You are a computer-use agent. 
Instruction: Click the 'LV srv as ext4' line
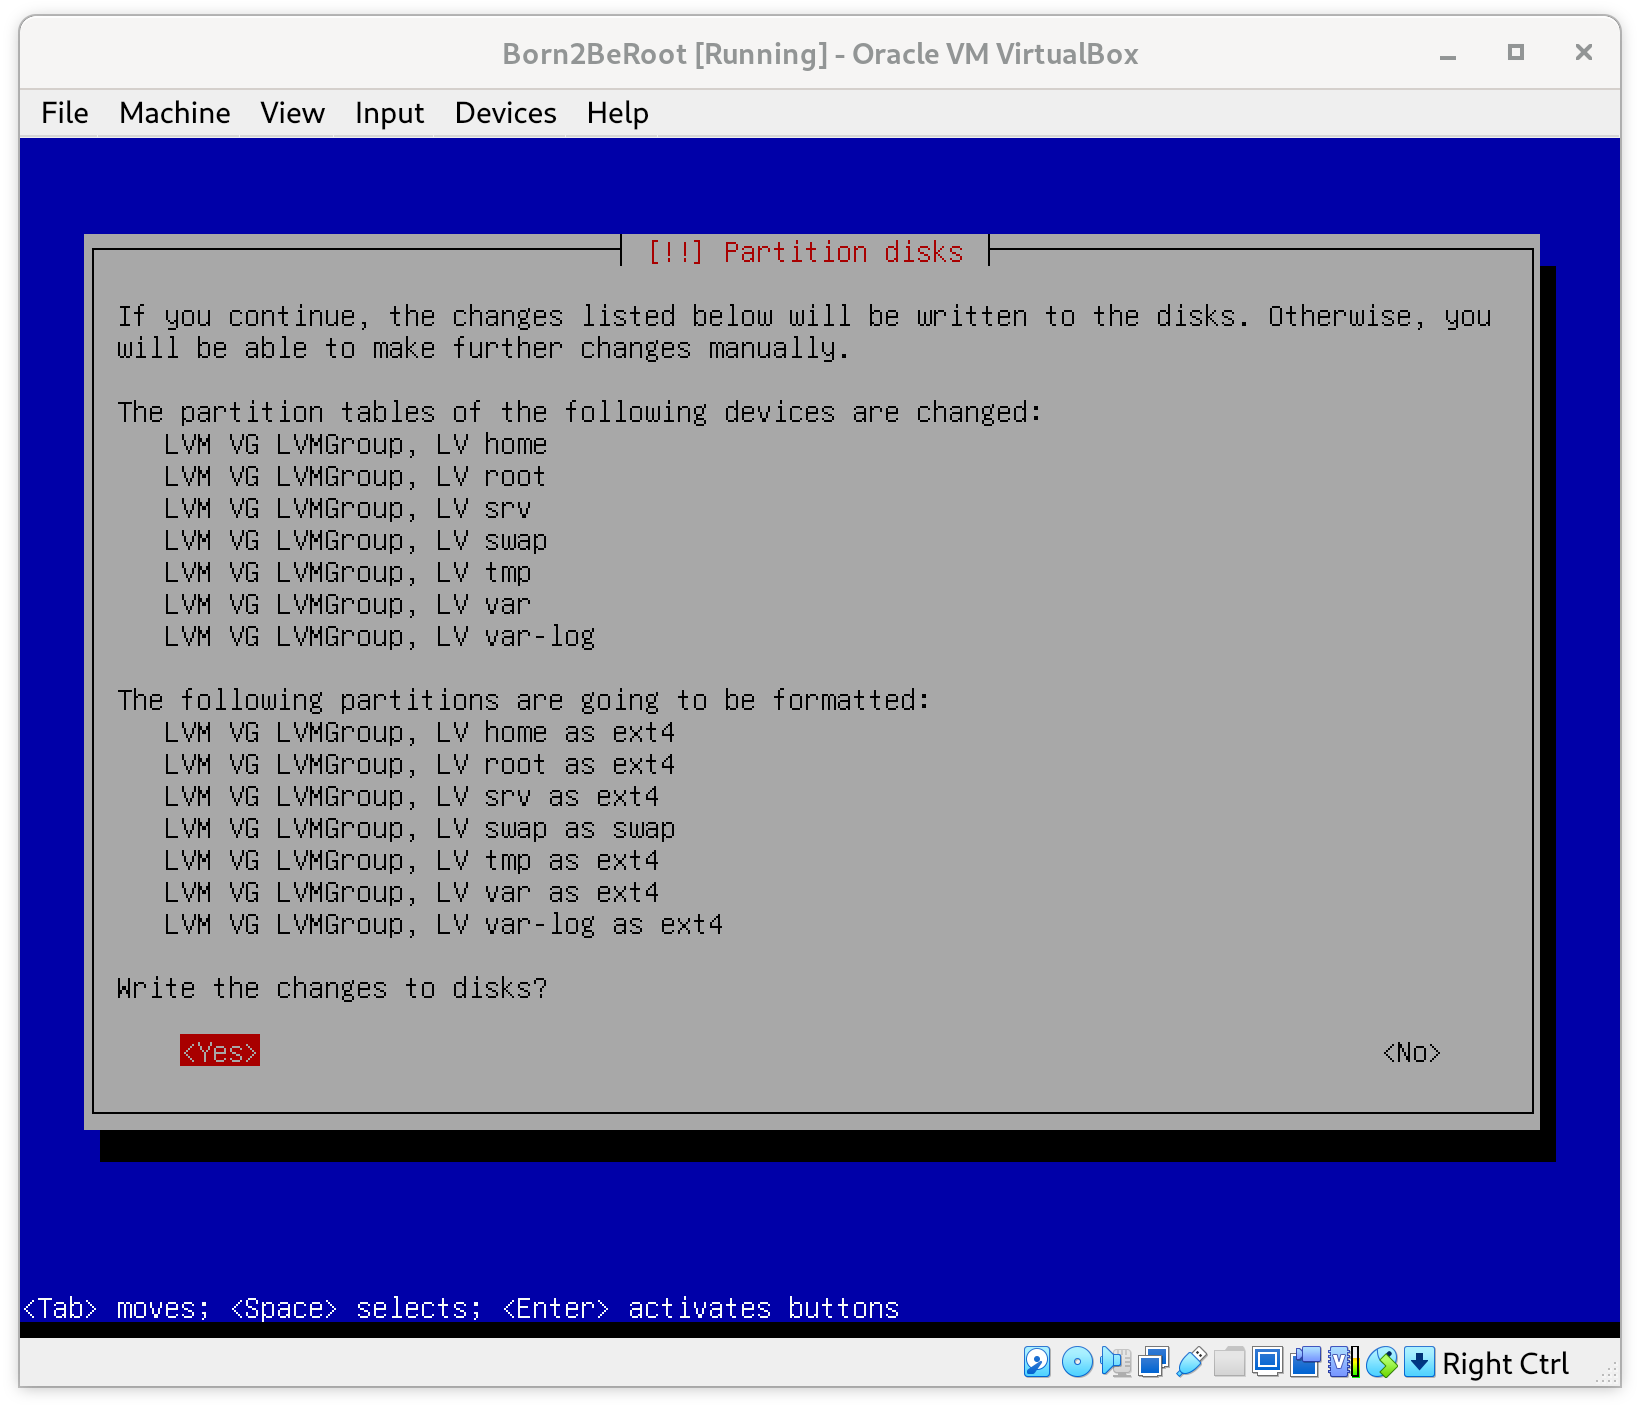(412, 796)
